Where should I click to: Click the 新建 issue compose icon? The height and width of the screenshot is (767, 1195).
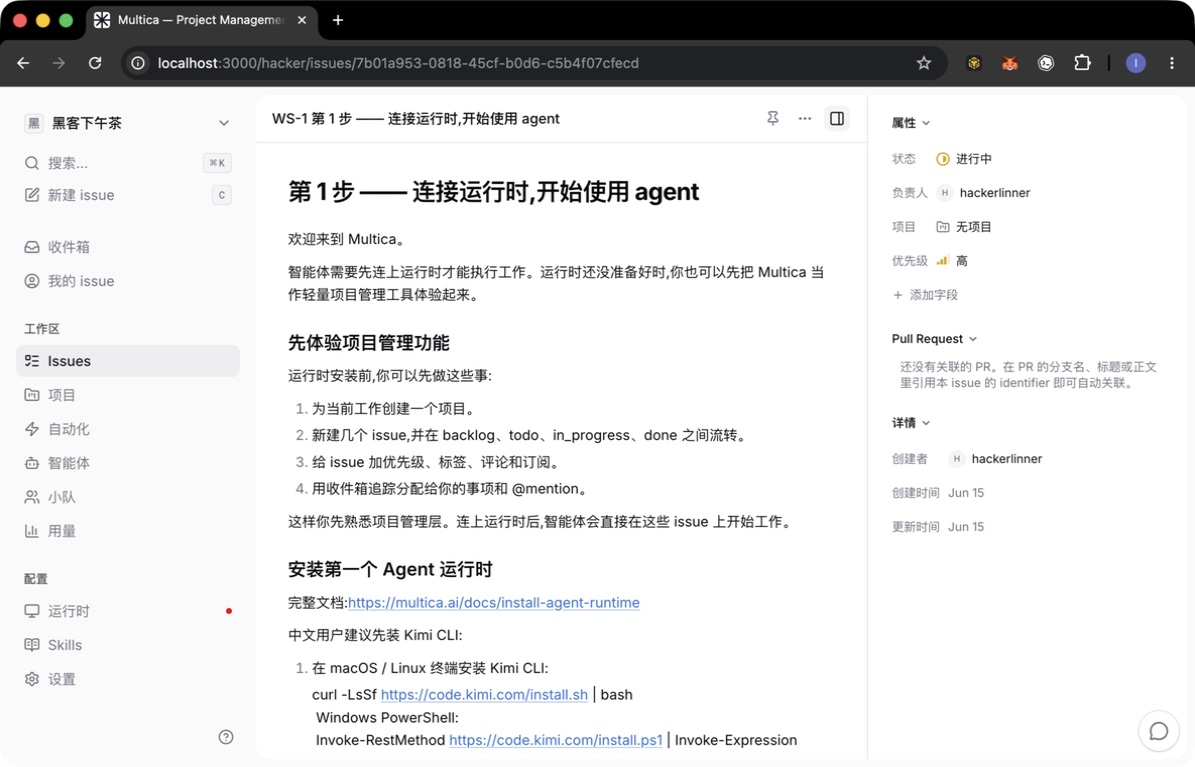pos(32,194)
